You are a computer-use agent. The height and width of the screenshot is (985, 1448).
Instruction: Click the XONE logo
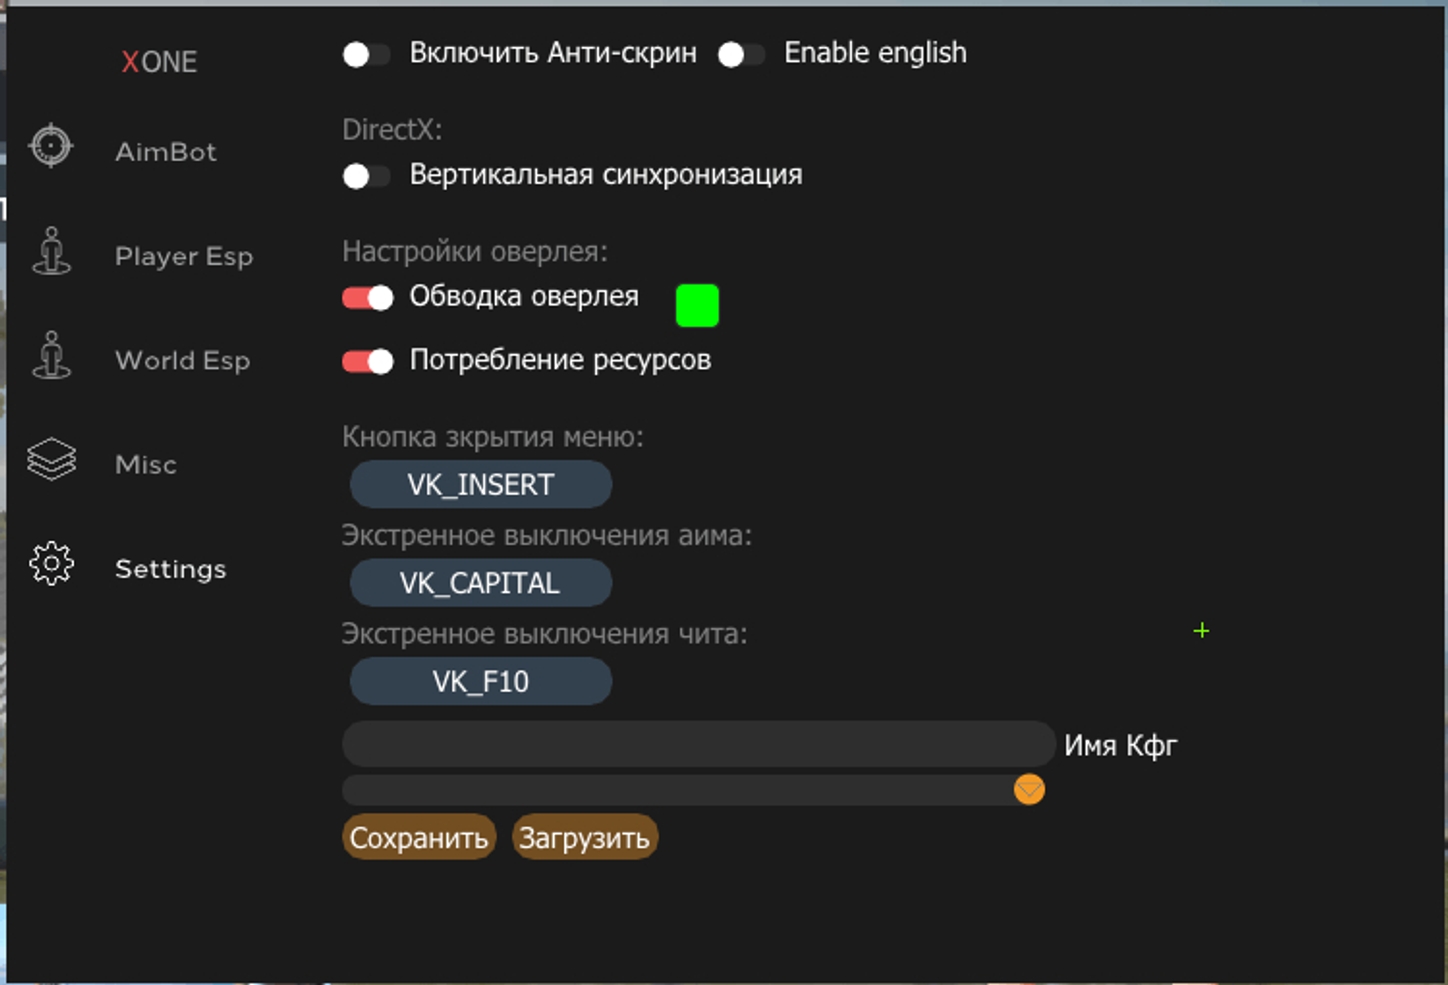click(159, 62)
